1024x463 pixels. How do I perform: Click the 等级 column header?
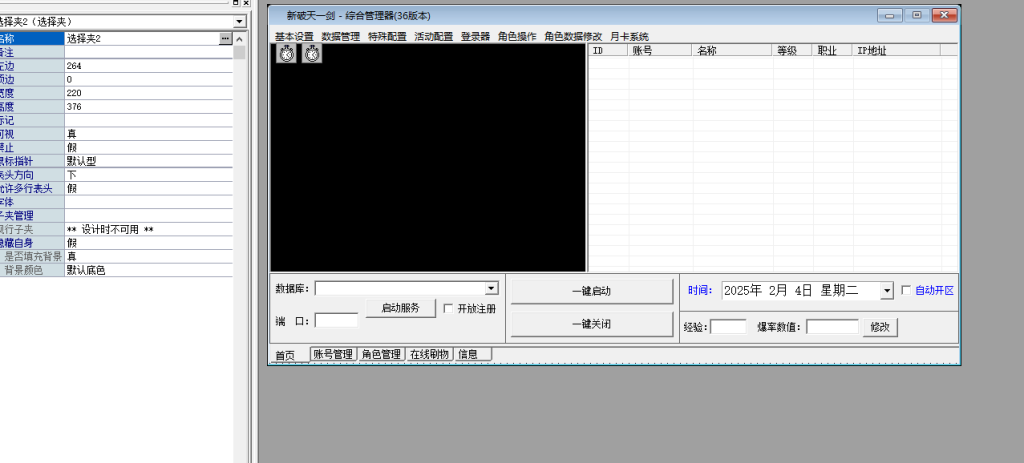pyautogui.click(x=793, y=50)
